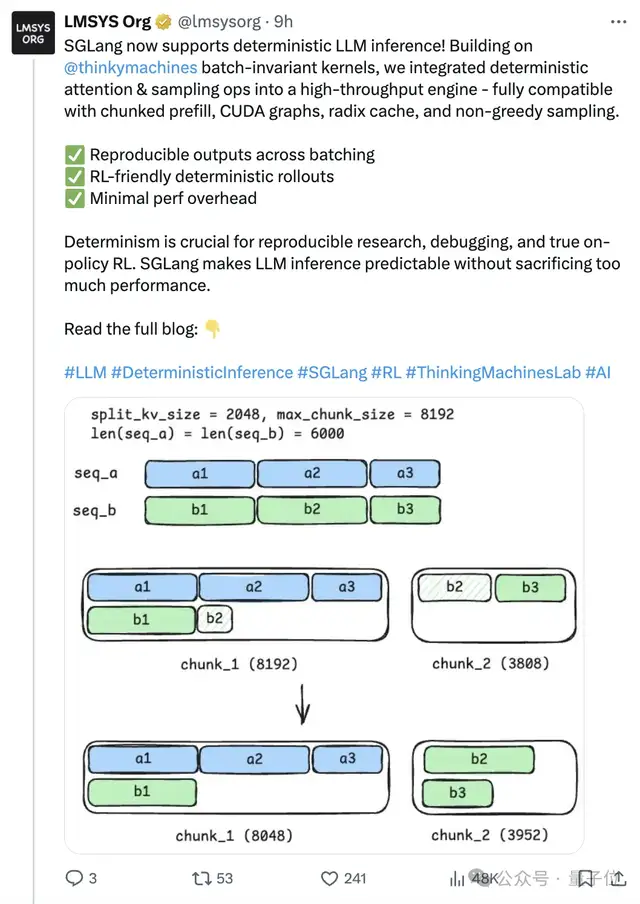This screenshot has width=640, height=904.
Task: Repost using the retweet icon
Action: point(203,878)
